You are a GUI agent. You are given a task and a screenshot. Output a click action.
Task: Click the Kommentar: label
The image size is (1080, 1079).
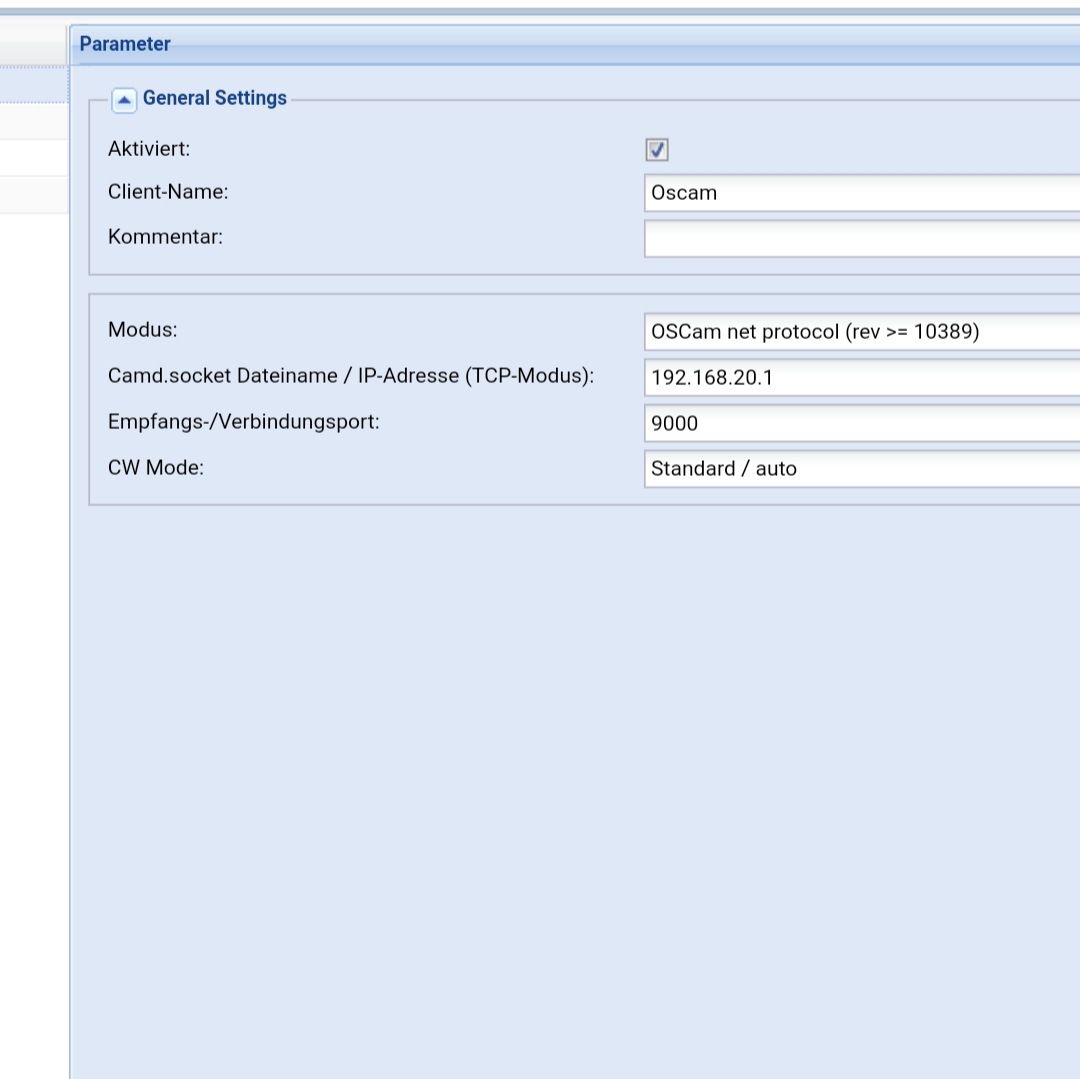pos(165,237)
